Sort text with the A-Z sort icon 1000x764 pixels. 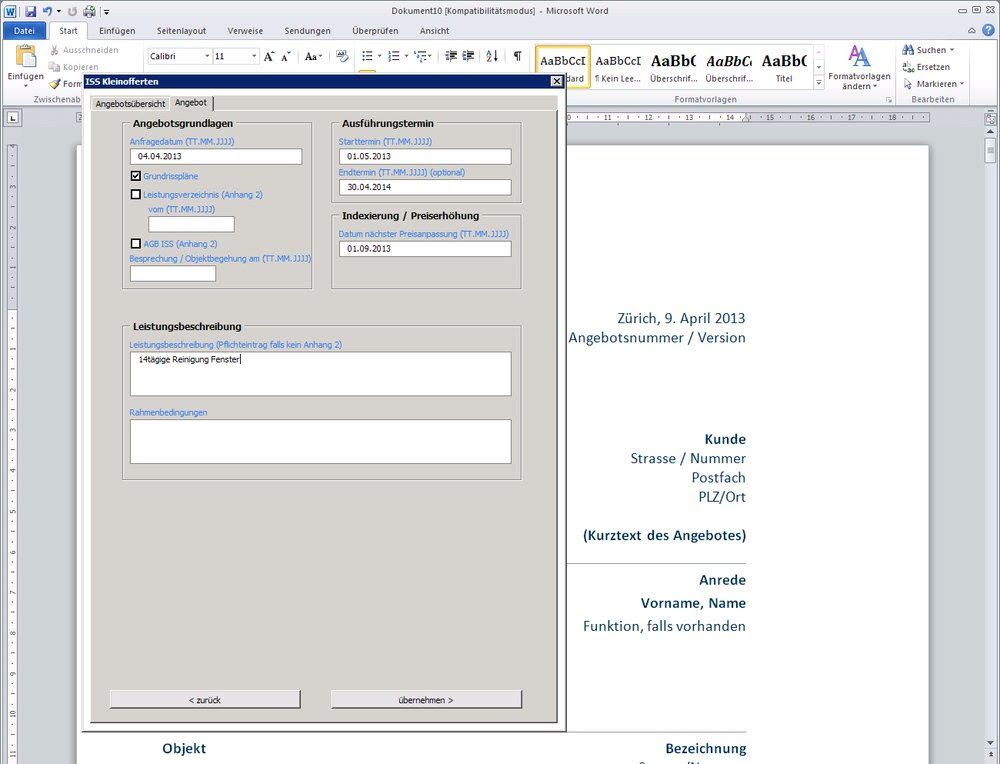point(492,56)
